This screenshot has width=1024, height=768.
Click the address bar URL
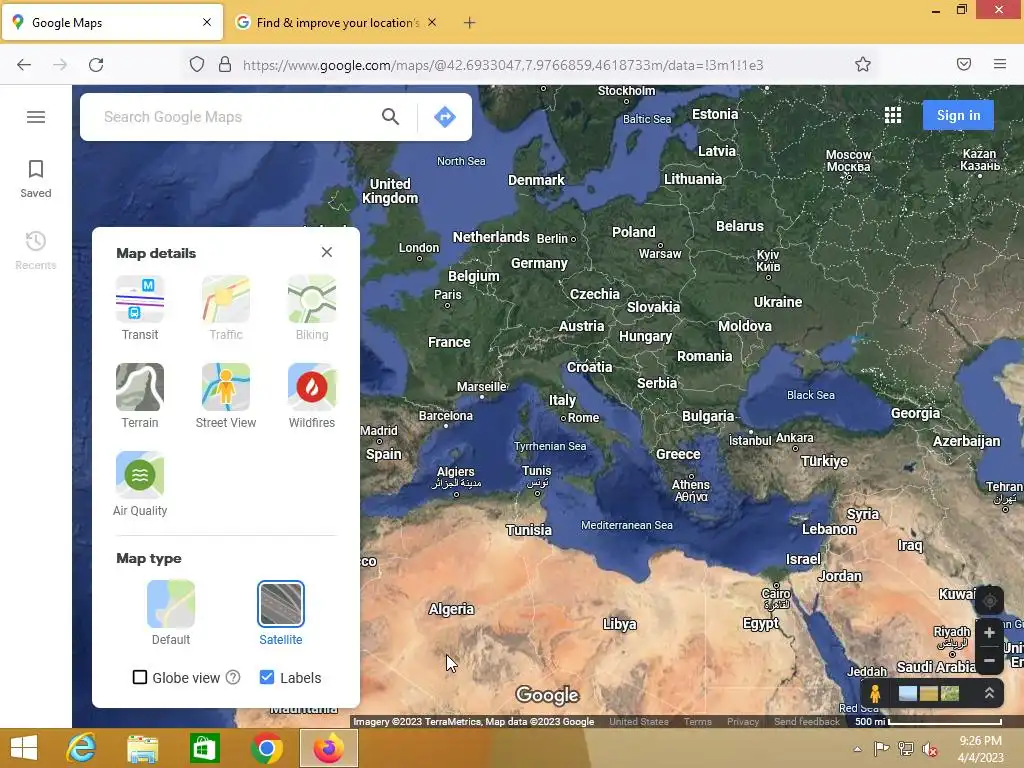click(503, 65)
